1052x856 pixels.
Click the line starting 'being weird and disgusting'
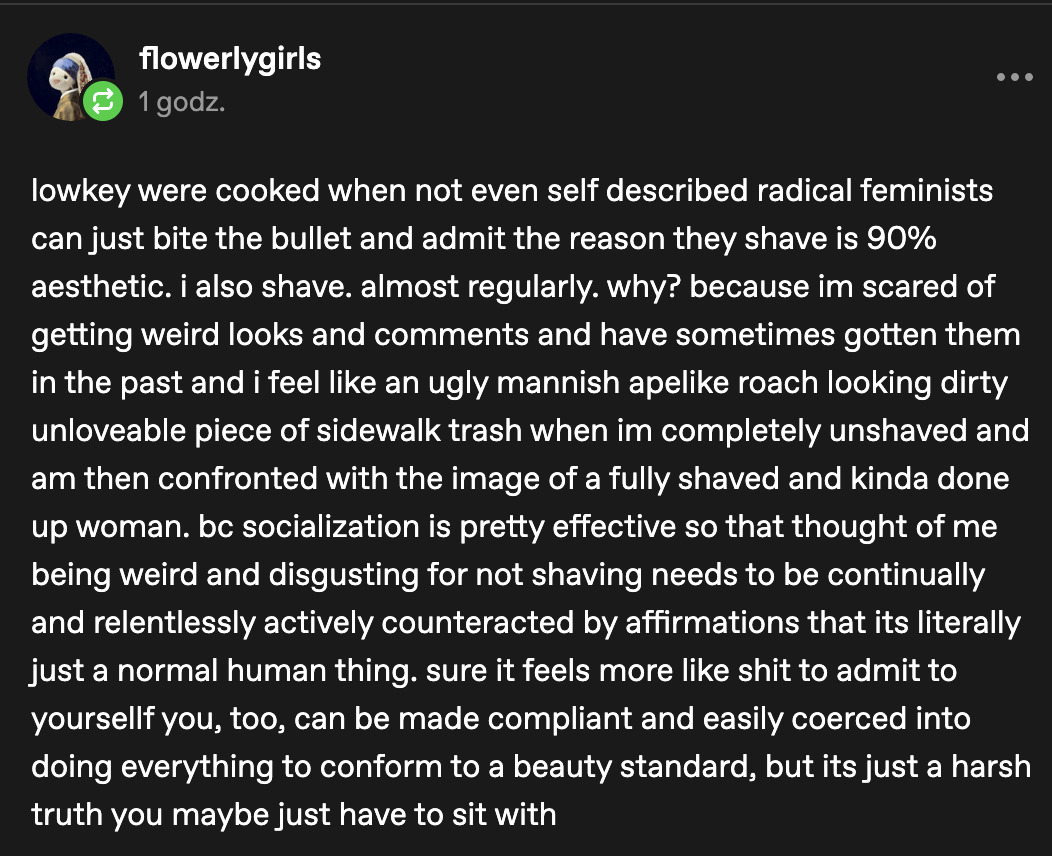click(508, 575)
